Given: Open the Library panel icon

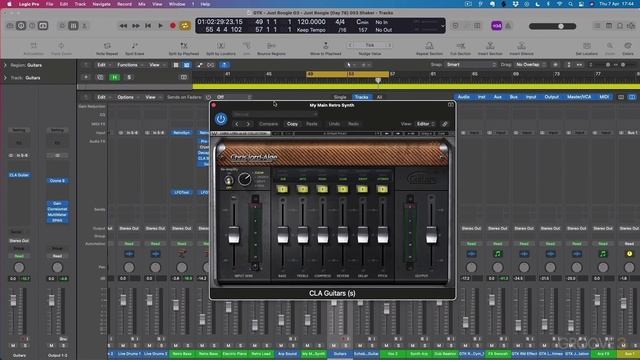Looking at the screenshot, I should [x=10, y=26].
